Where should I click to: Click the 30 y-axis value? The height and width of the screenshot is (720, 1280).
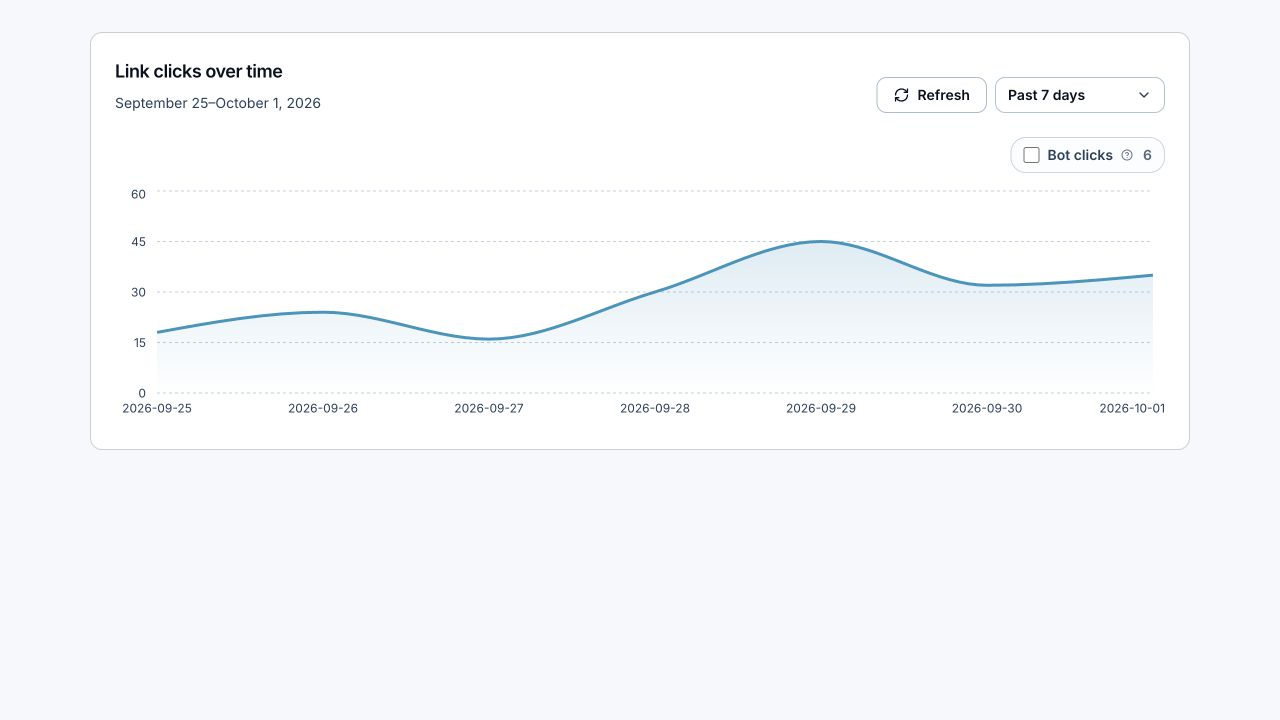[x=138, y=292]
